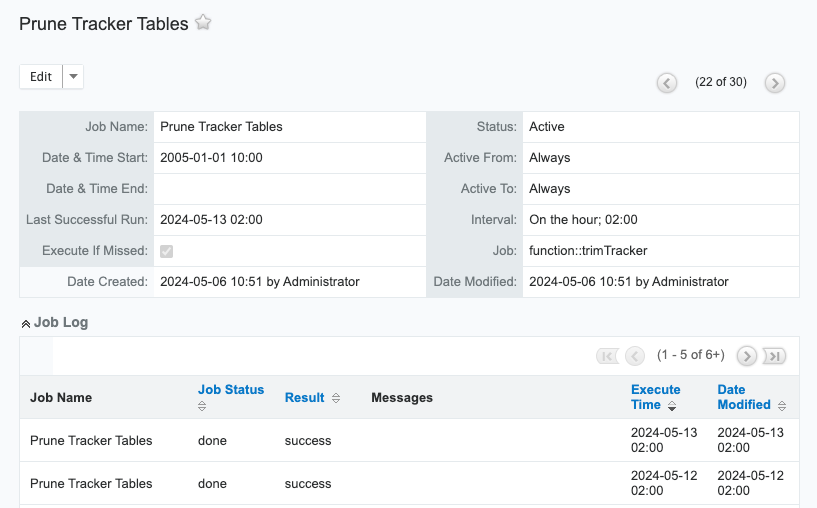The height and width of the screenshot is (508, 817).
Task: Sort Job Log by Execute Time
Action: 655,397
